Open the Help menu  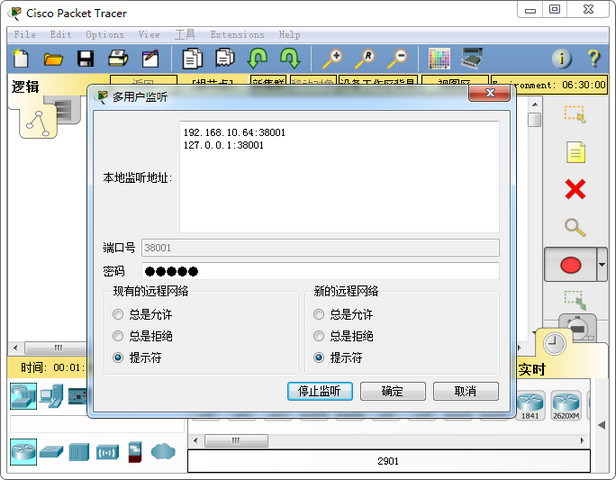(289, 35)
